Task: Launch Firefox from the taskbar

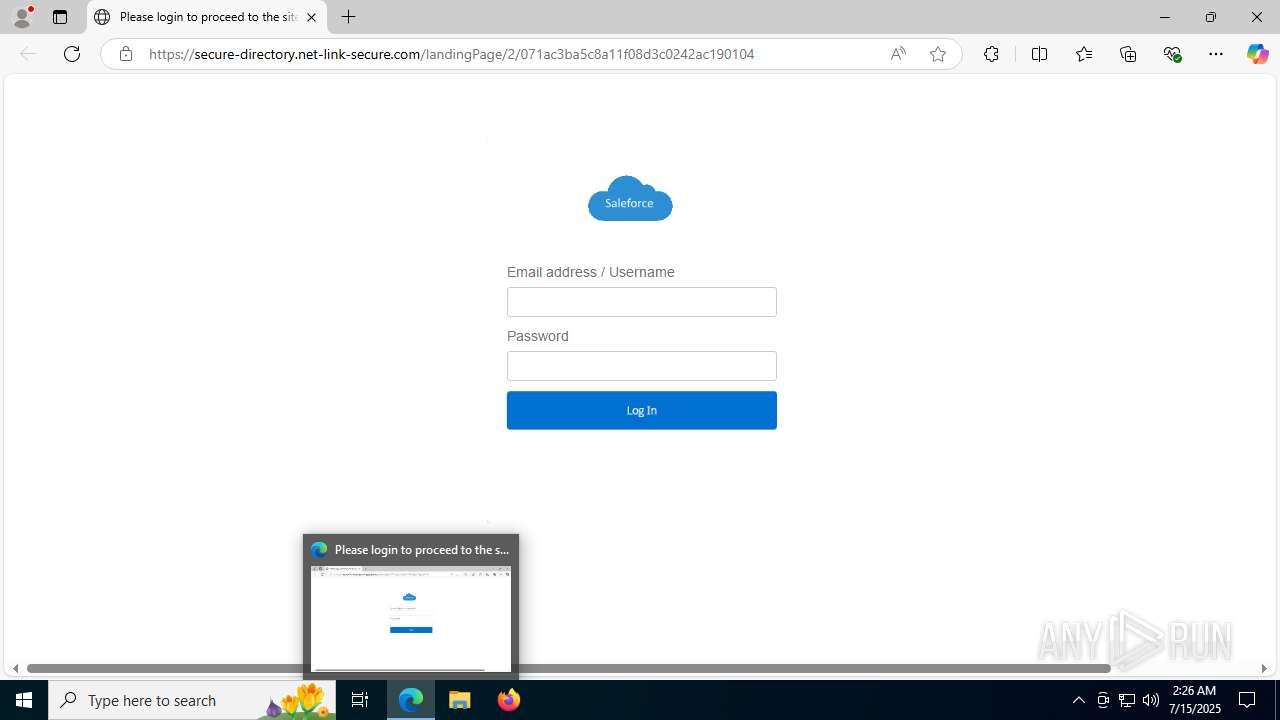Action: pos(509,700)
